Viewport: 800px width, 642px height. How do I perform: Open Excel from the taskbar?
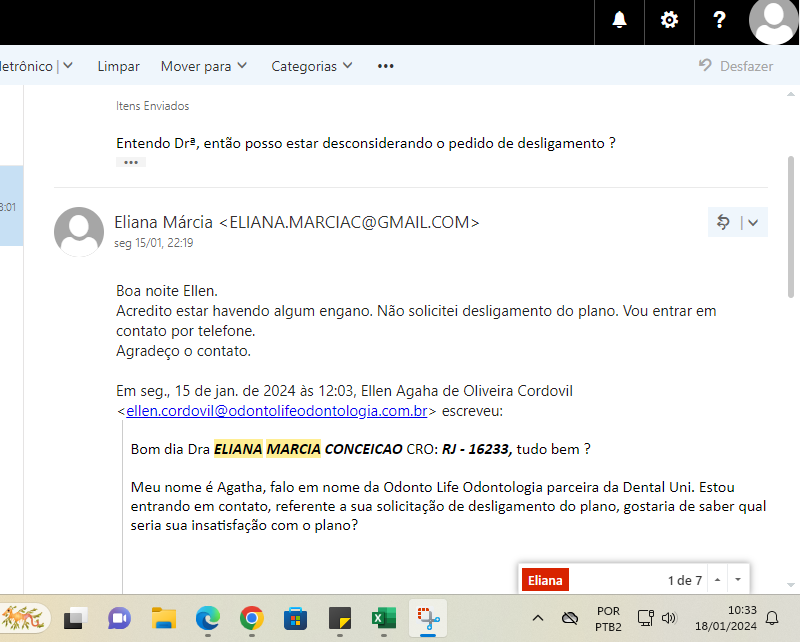[x=383, y=618]
